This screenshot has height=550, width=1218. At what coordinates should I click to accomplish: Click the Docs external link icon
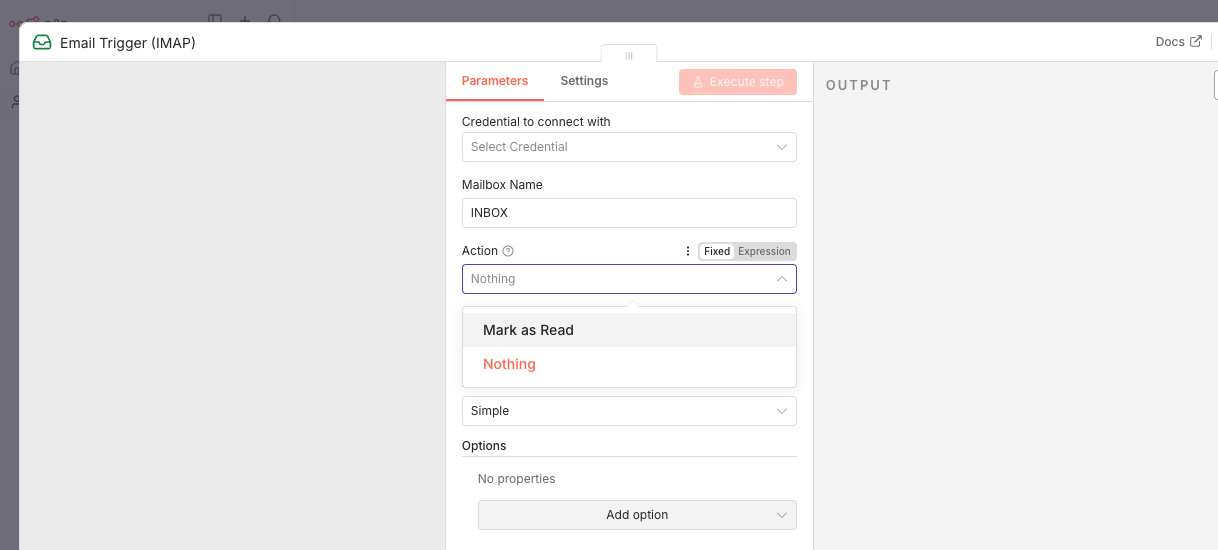click(x=1194, y=42)
